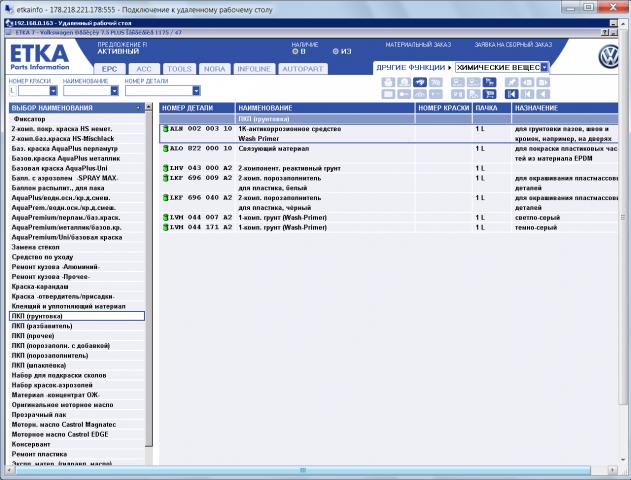Image resolution: width=631 pixels, height=480 pixels.
Task: Expand the ХИМИЧЕСКИЕ ВЕЩЕС functions dropdown
Action: [x=544, y=67]
